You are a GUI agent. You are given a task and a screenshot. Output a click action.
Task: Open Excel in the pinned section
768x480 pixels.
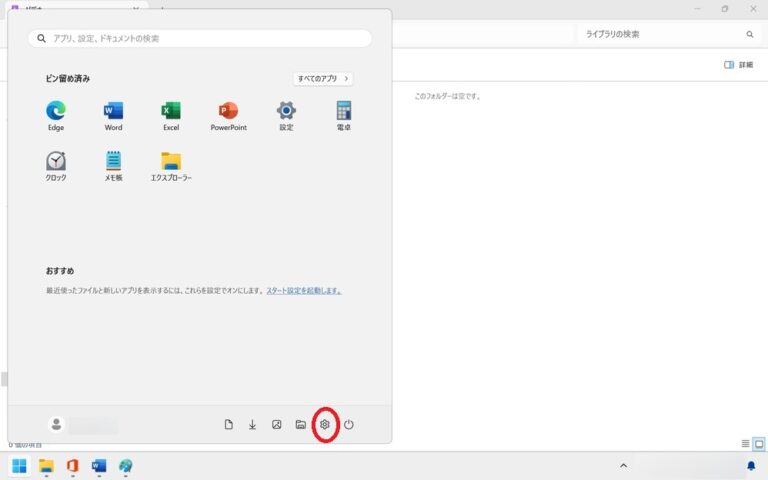(171, 112)
